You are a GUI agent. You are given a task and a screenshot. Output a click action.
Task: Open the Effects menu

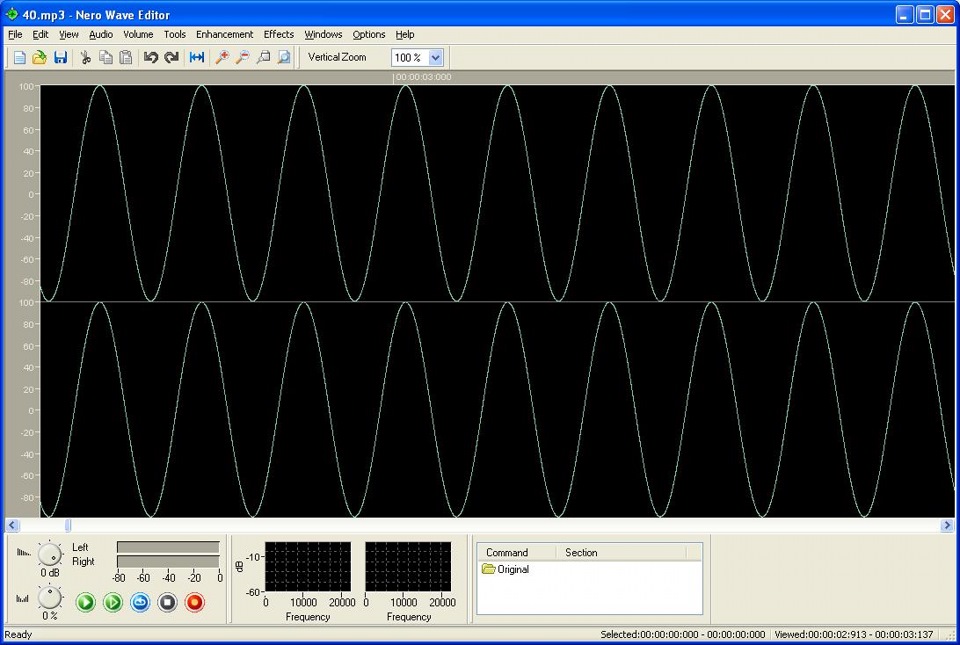click(x=279, y=34)
